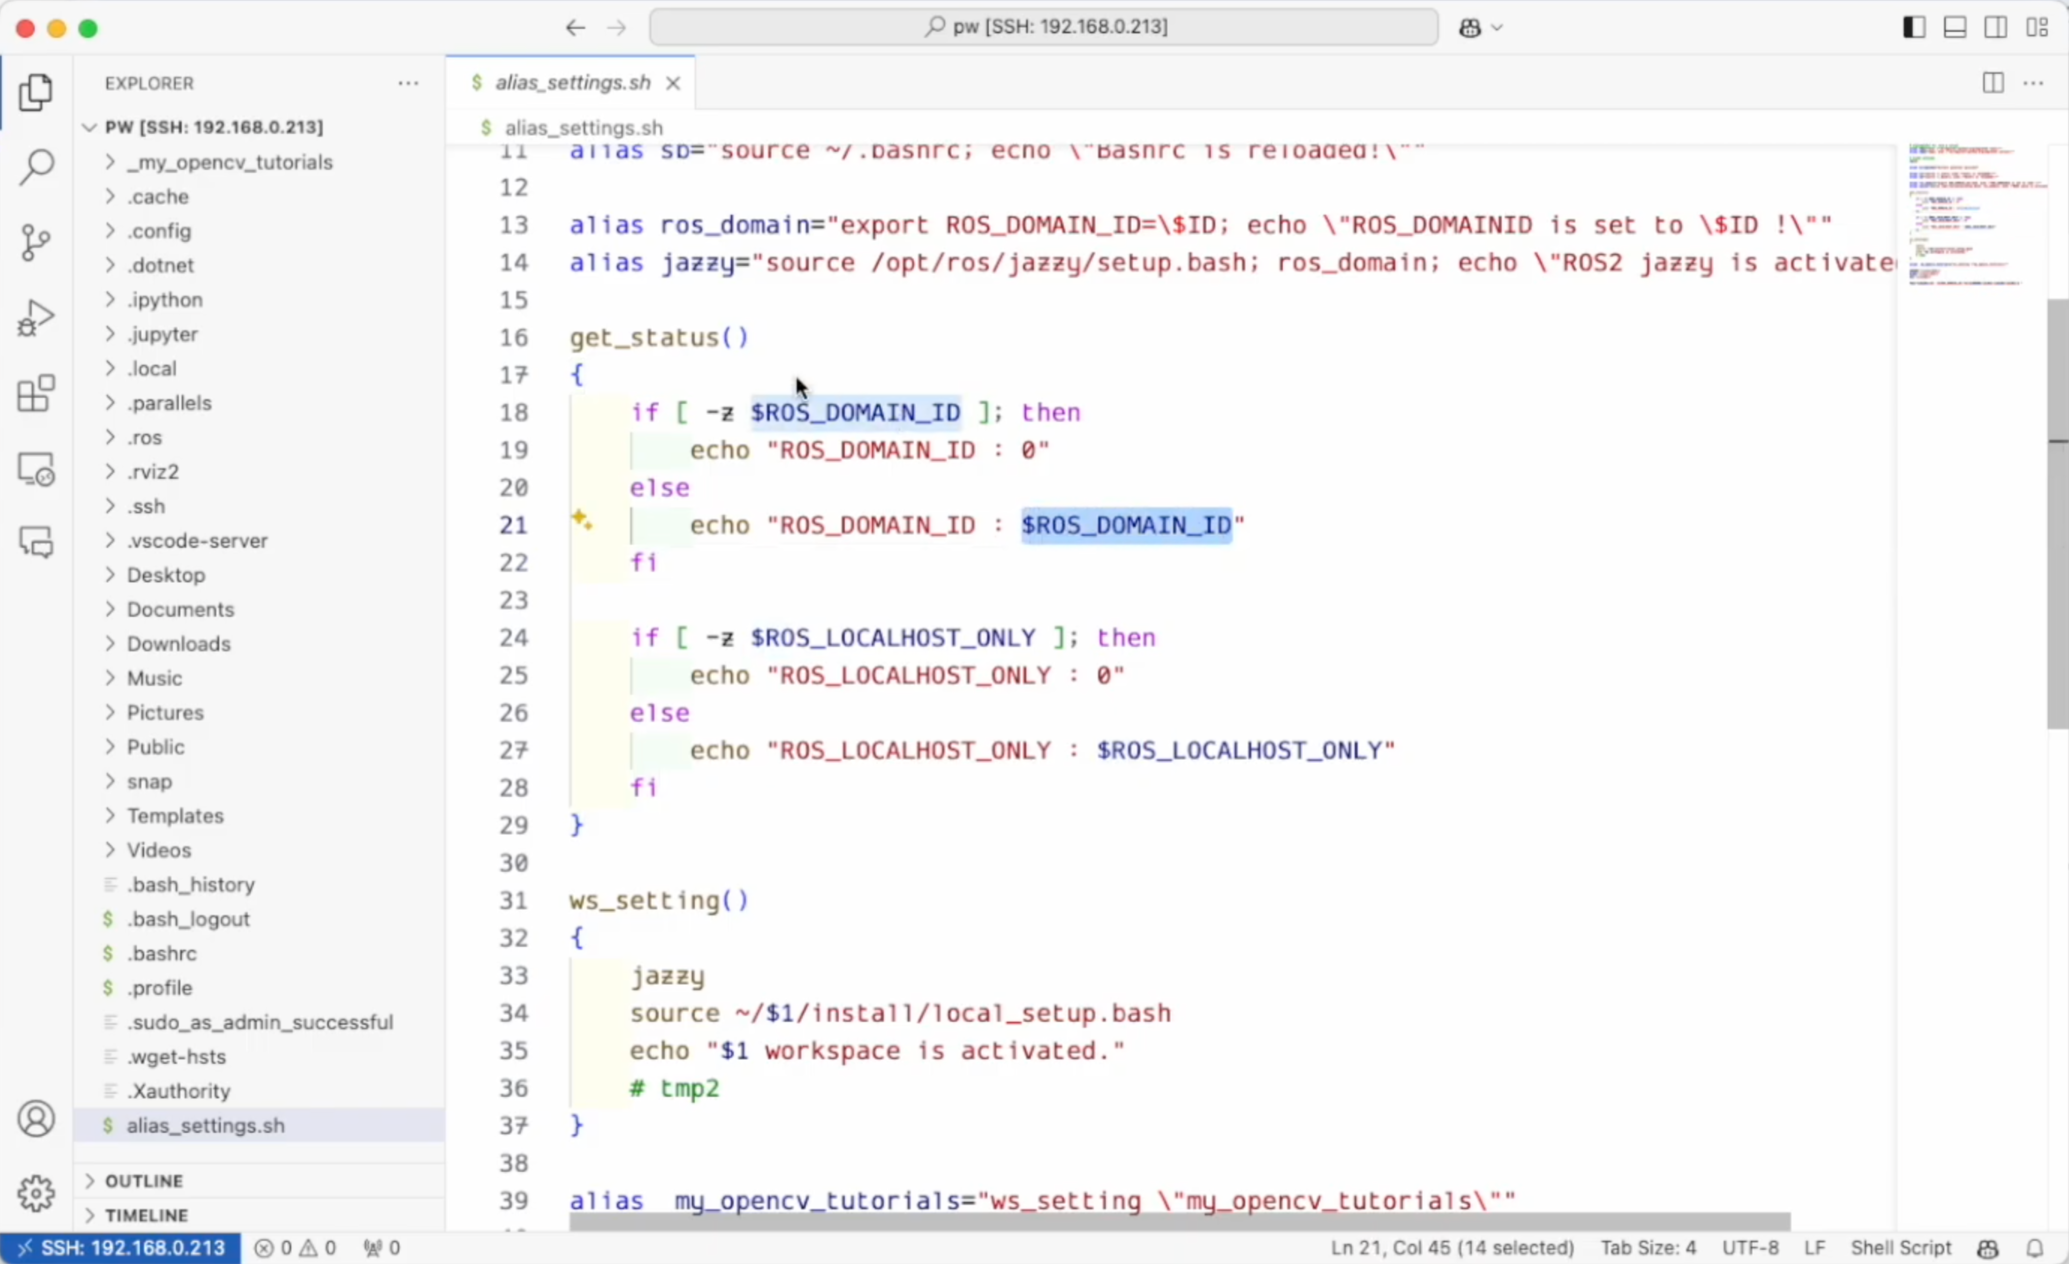Click the SSH: 192.168.0.213 remote indicator
The width and height of the screenshot is (2069, 1264).
[121, 1248]
